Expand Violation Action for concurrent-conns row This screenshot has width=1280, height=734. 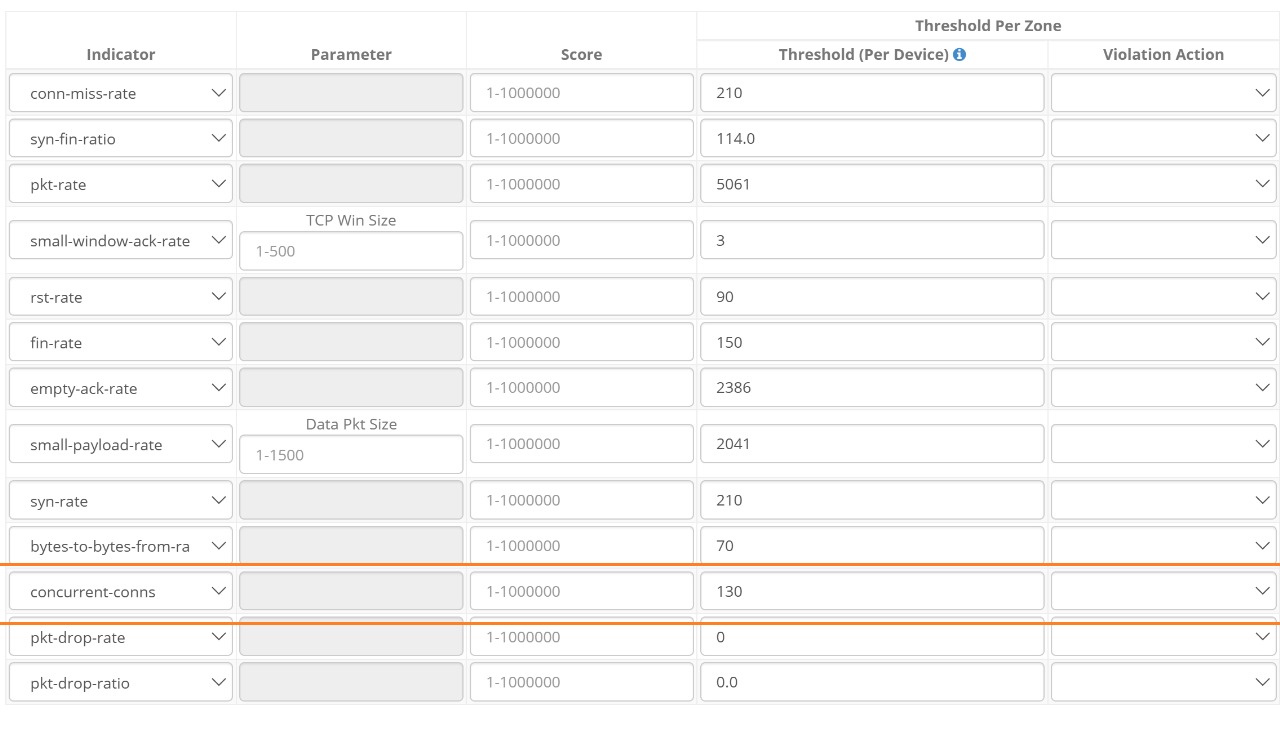(x=1163, y=592)
